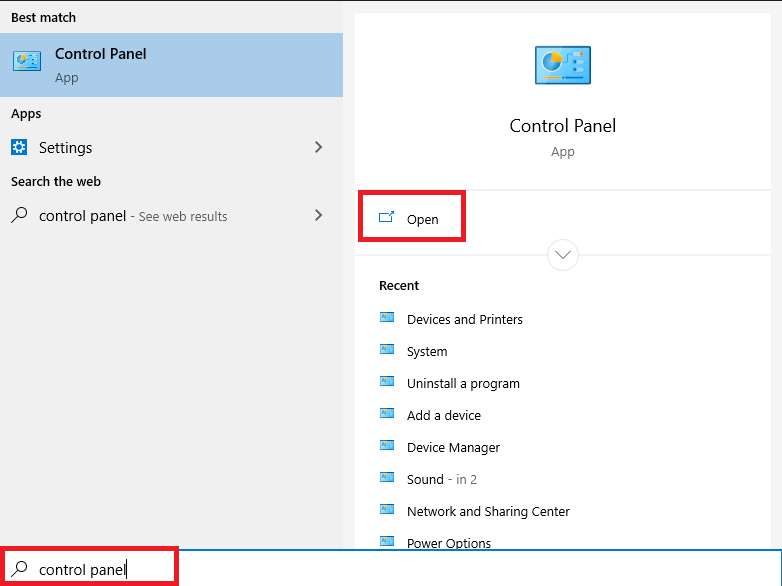This screenshot has width=782, height=586.
Task: Select the Control Panel best match result
Action: [171, 65]
